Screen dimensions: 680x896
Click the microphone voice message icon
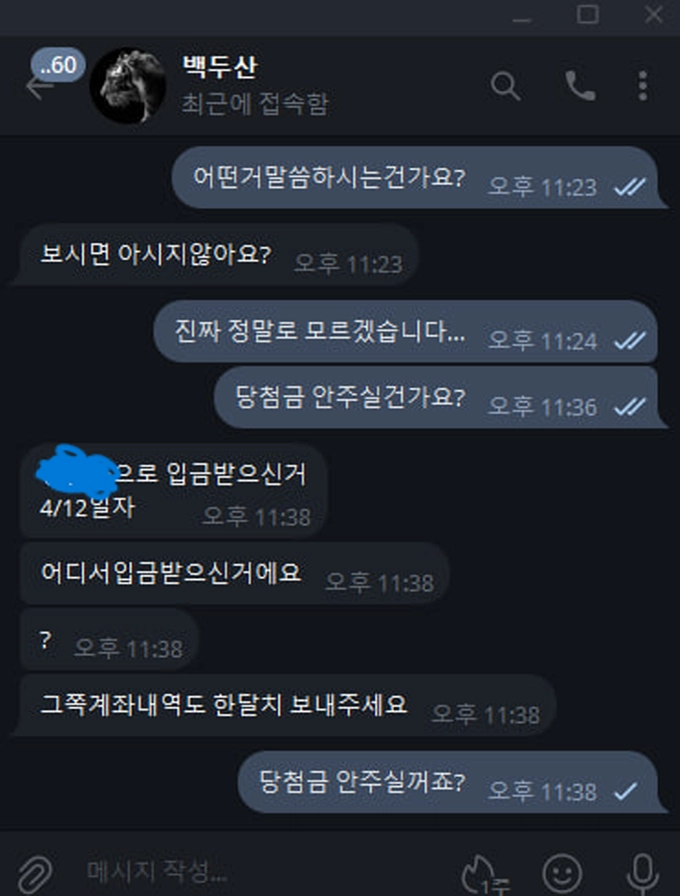tap(643, 874)
